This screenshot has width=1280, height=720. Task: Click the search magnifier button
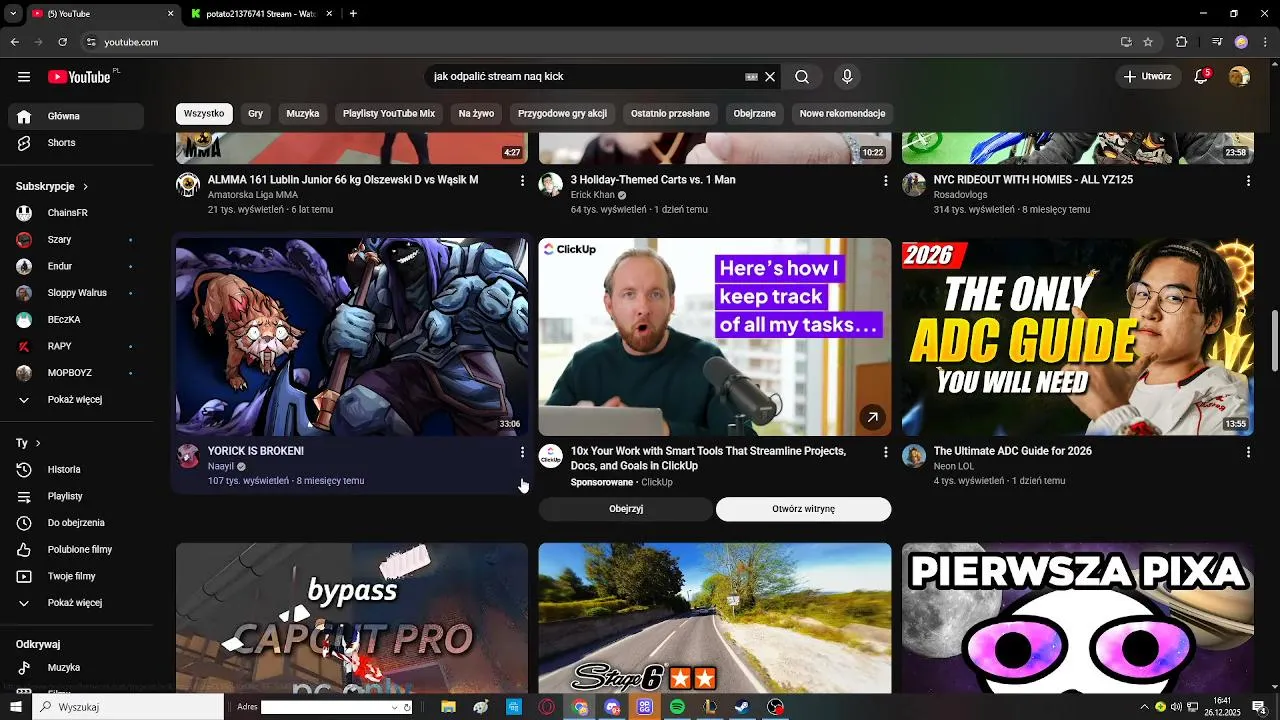(x=802, y=77)
